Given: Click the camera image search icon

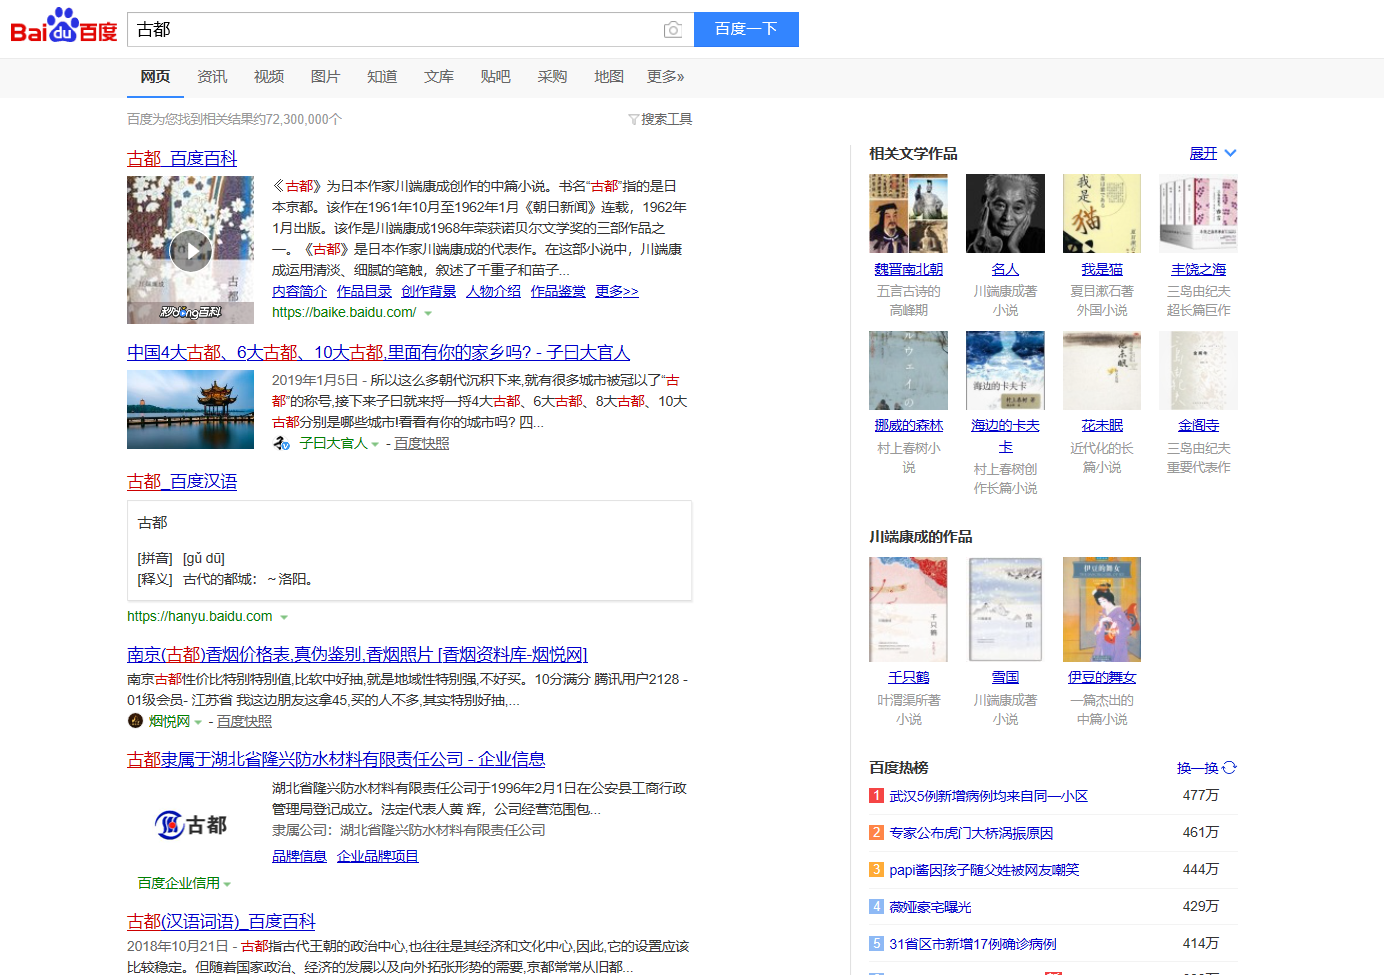Looking at the screenshot, I should (x=673, y=30).
